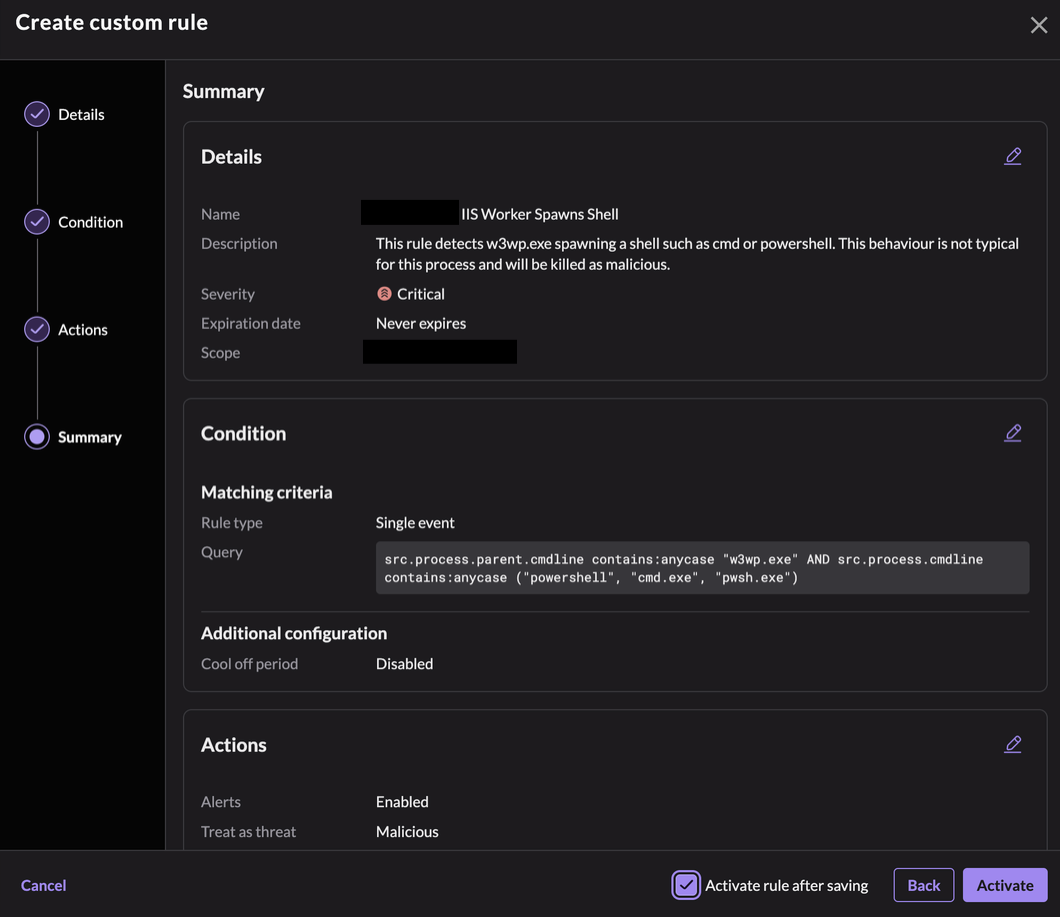Click the 'Critical' severity text
Image resolution: width=1060 pixels, height=917 pixels.
(x=420, y=293)
